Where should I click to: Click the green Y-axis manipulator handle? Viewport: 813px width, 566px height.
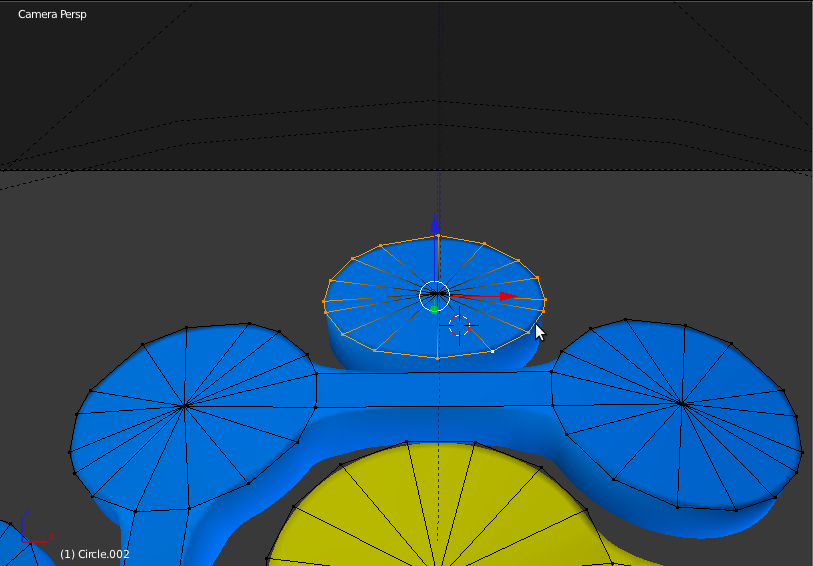(434, 309)
